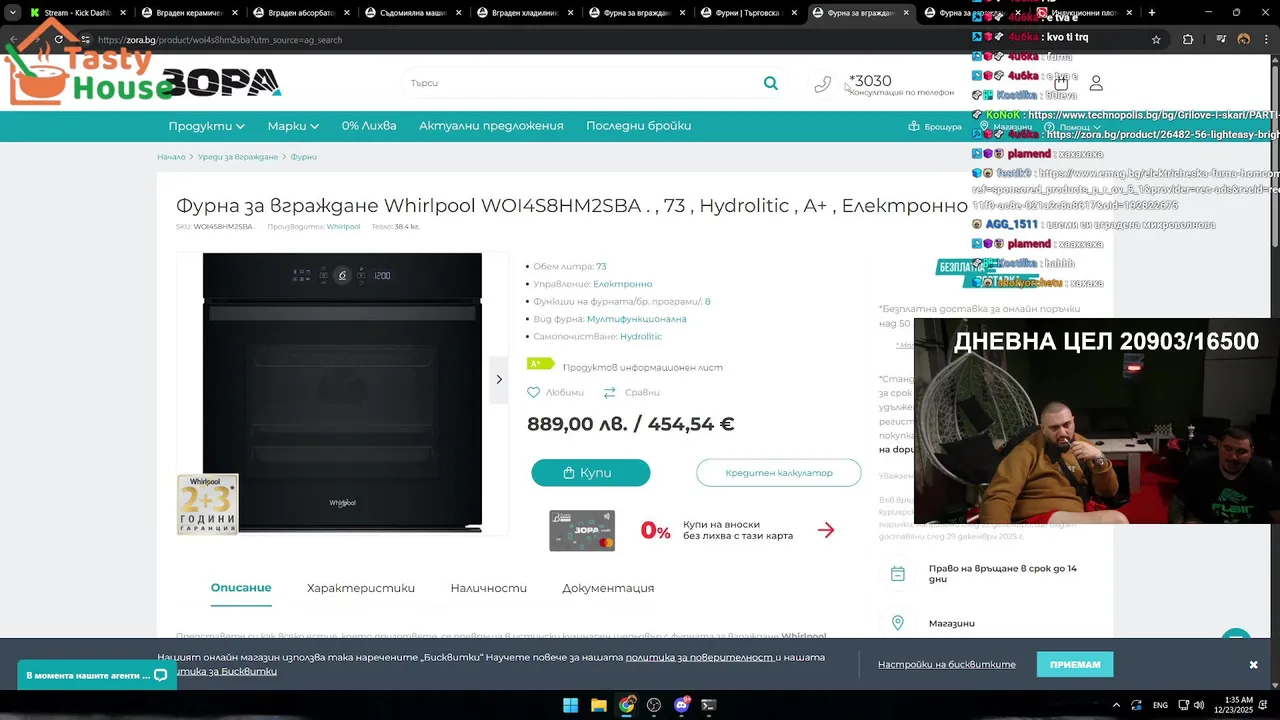Image resolution: width=1280 pixels, height=720 pixels.
Task: Open Настройки на бисквитките link
Action: click(947, 665)
